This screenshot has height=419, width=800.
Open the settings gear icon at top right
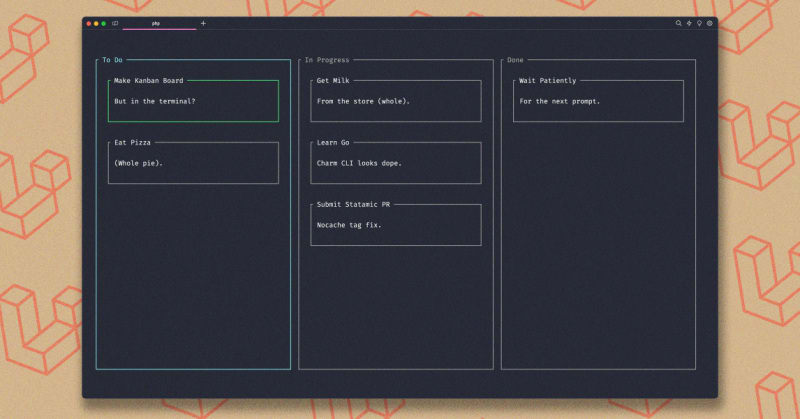(710, 23)
